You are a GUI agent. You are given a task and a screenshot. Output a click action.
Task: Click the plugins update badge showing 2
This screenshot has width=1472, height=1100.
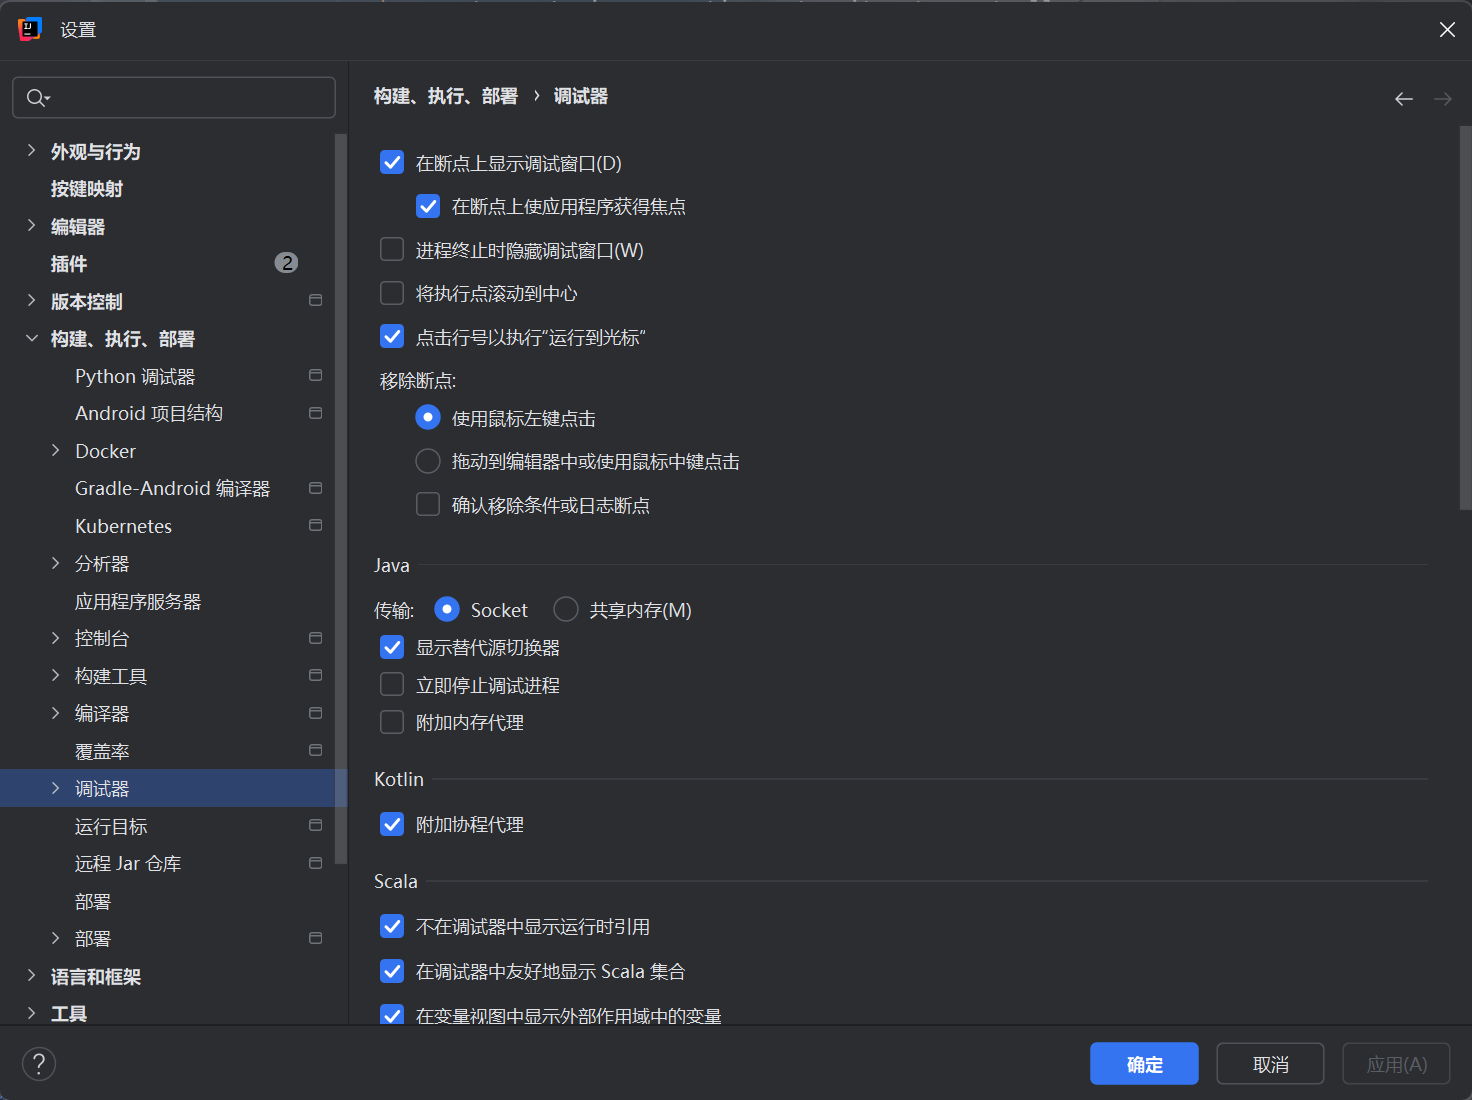click(286, 263)
